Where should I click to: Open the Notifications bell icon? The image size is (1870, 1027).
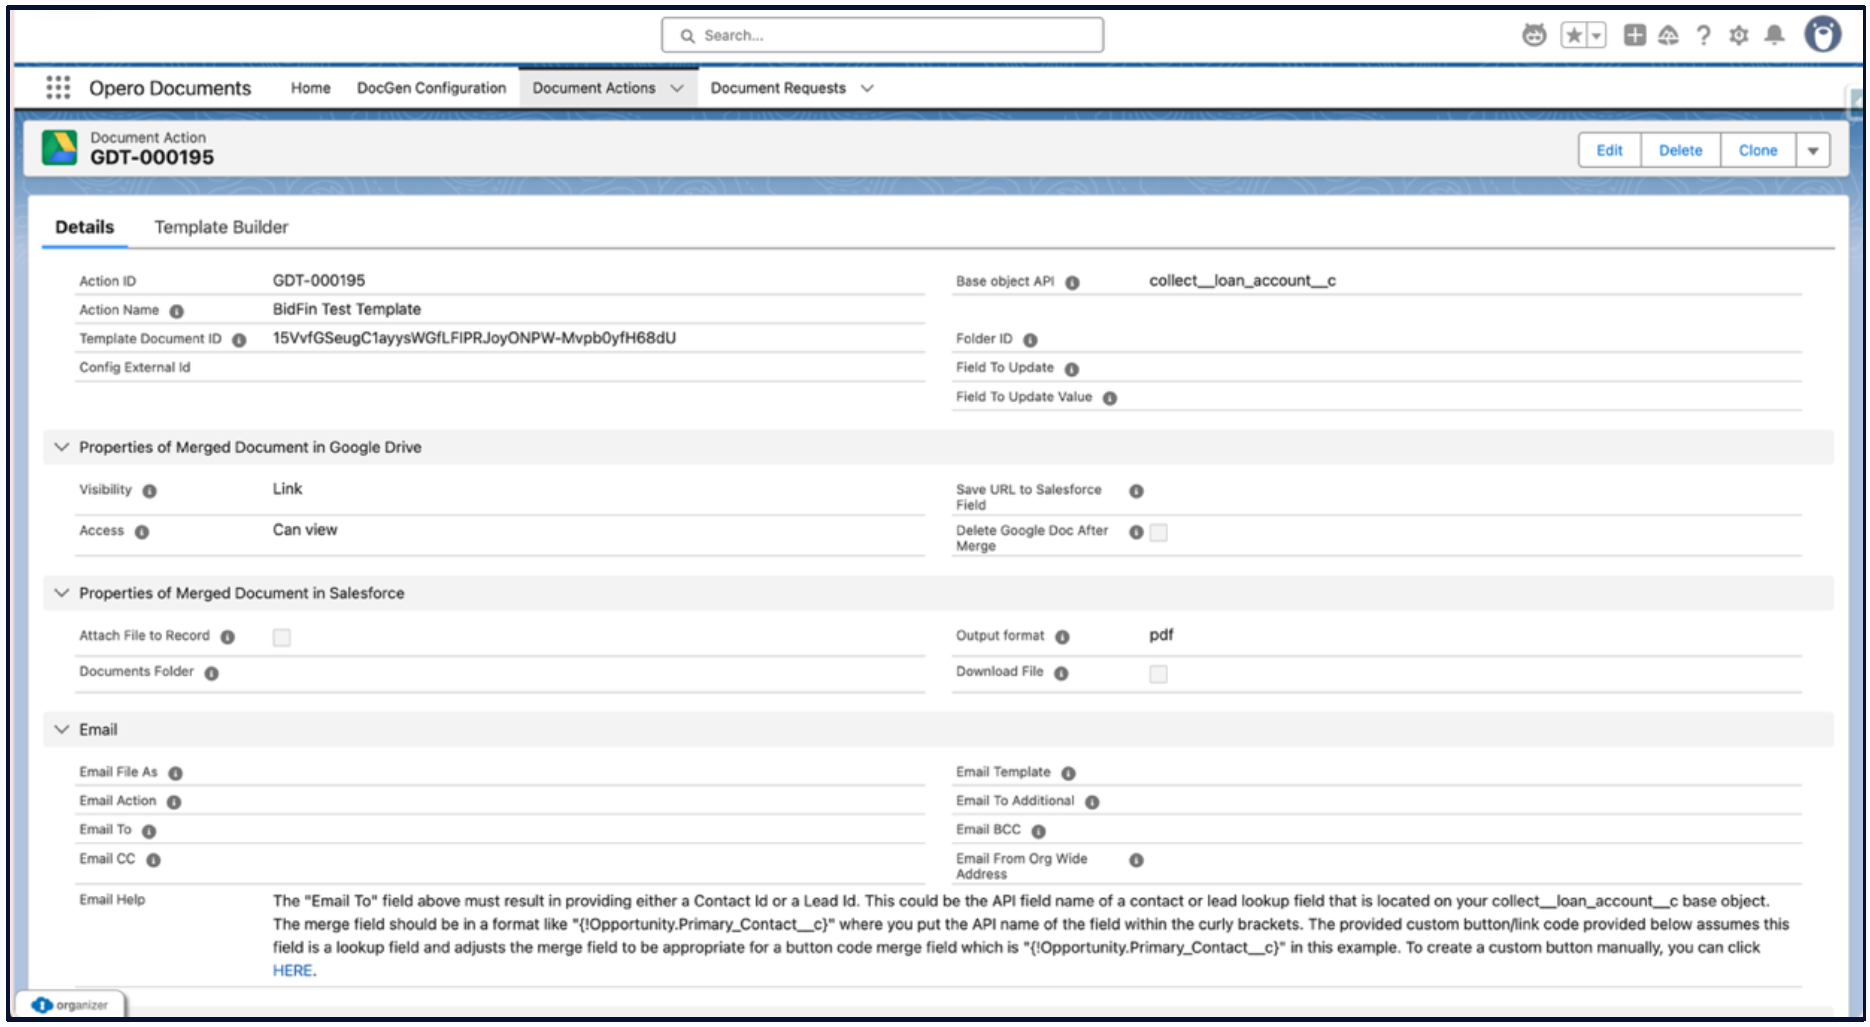[x=1774, y=36]
